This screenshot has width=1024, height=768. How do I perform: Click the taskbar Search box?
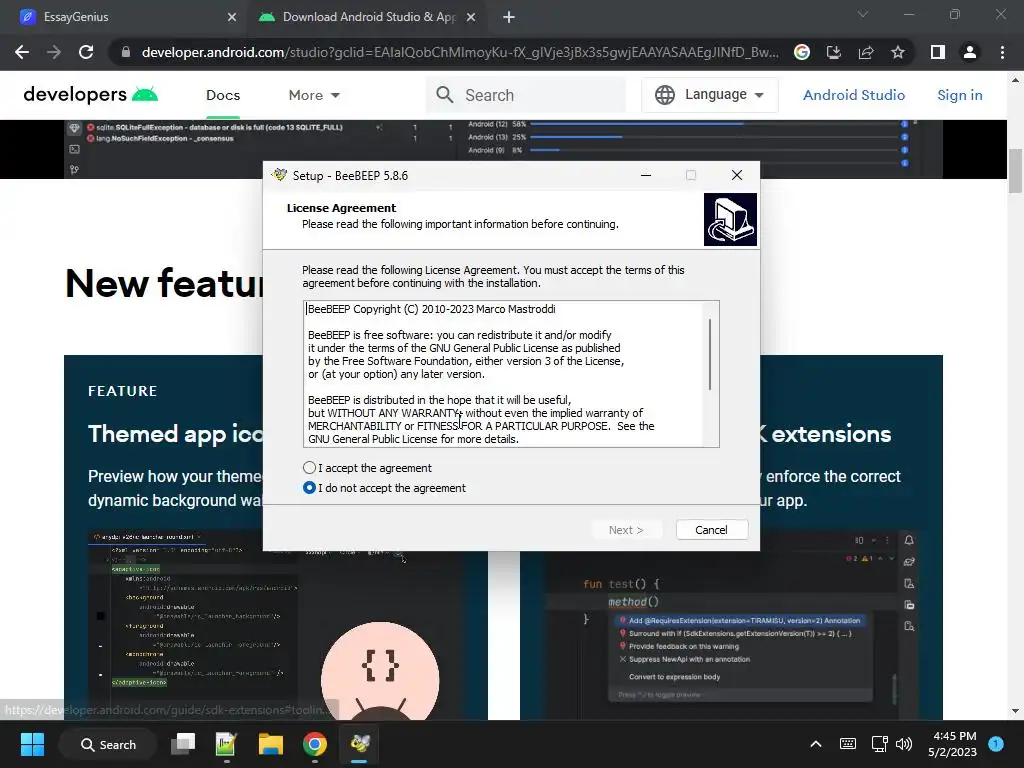click(108, 744)
